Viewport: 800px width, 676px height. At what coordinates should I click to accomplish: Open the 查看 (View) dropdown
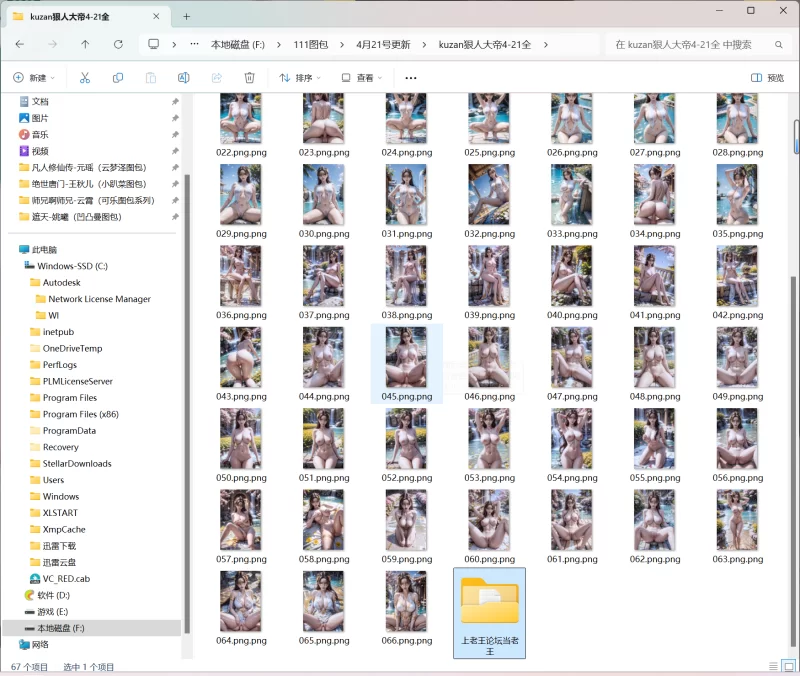coord(362,78)
